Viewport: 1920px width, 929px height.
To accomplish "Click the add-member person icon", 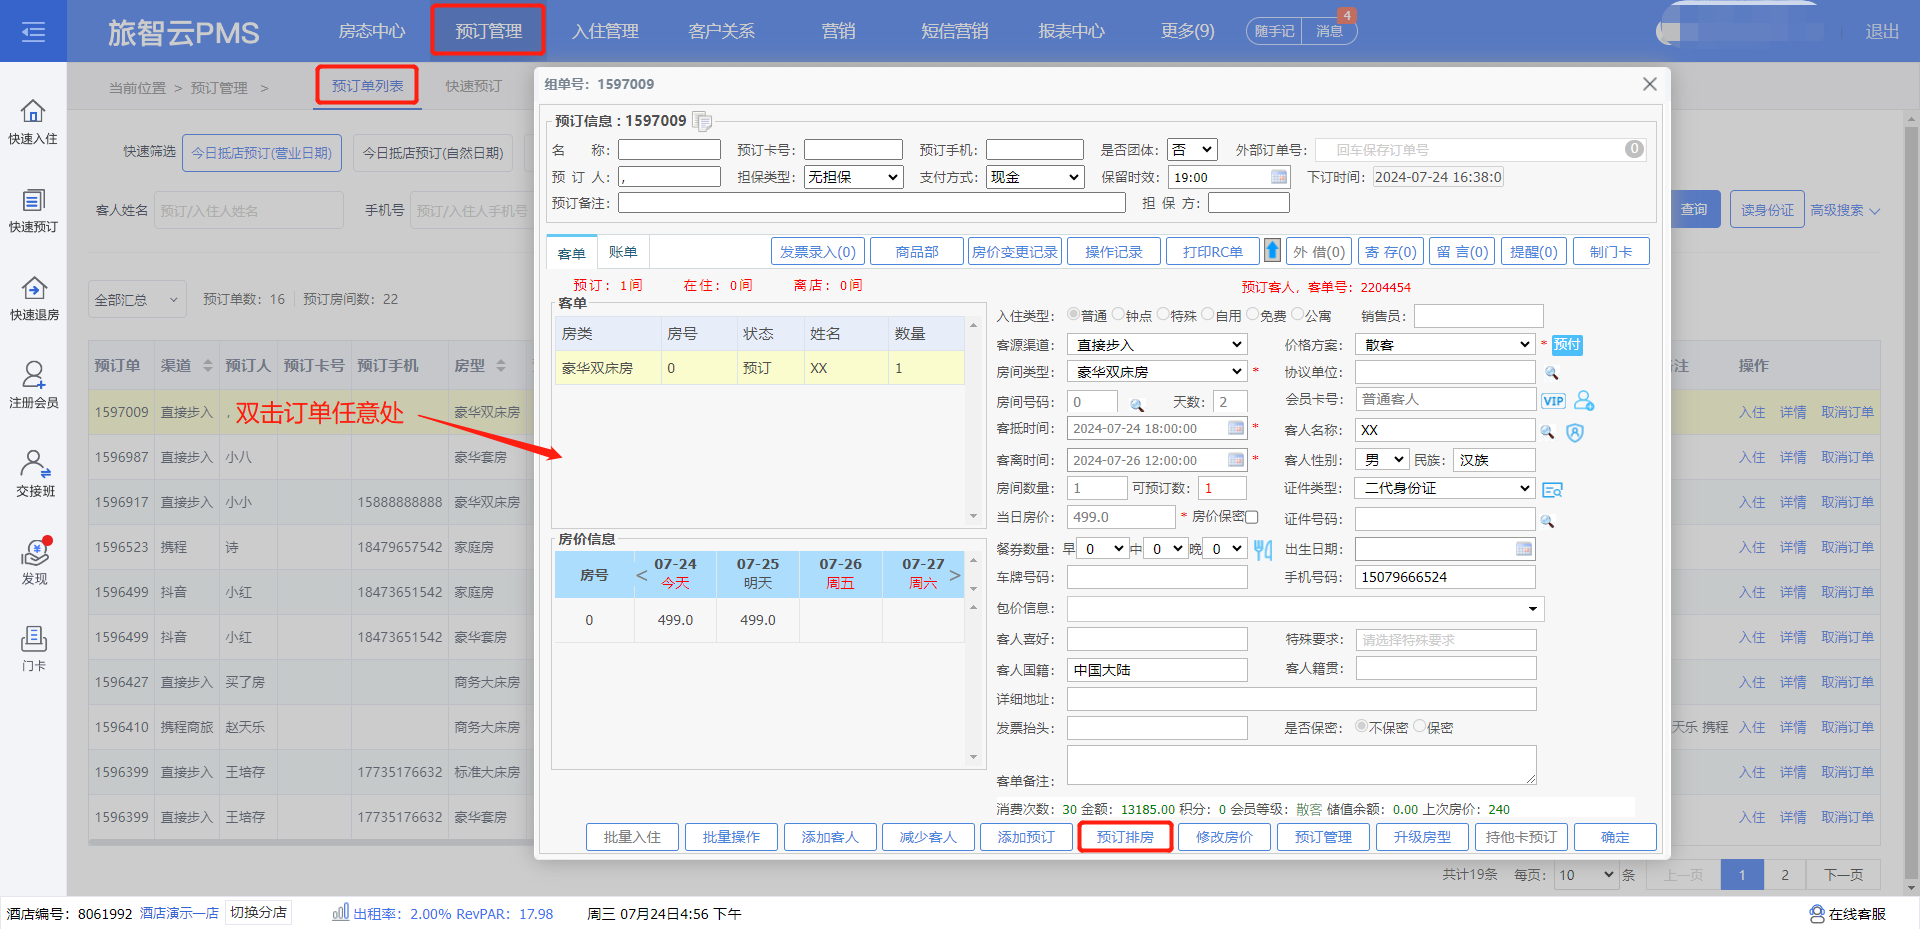I will [x=1584, y=400].
